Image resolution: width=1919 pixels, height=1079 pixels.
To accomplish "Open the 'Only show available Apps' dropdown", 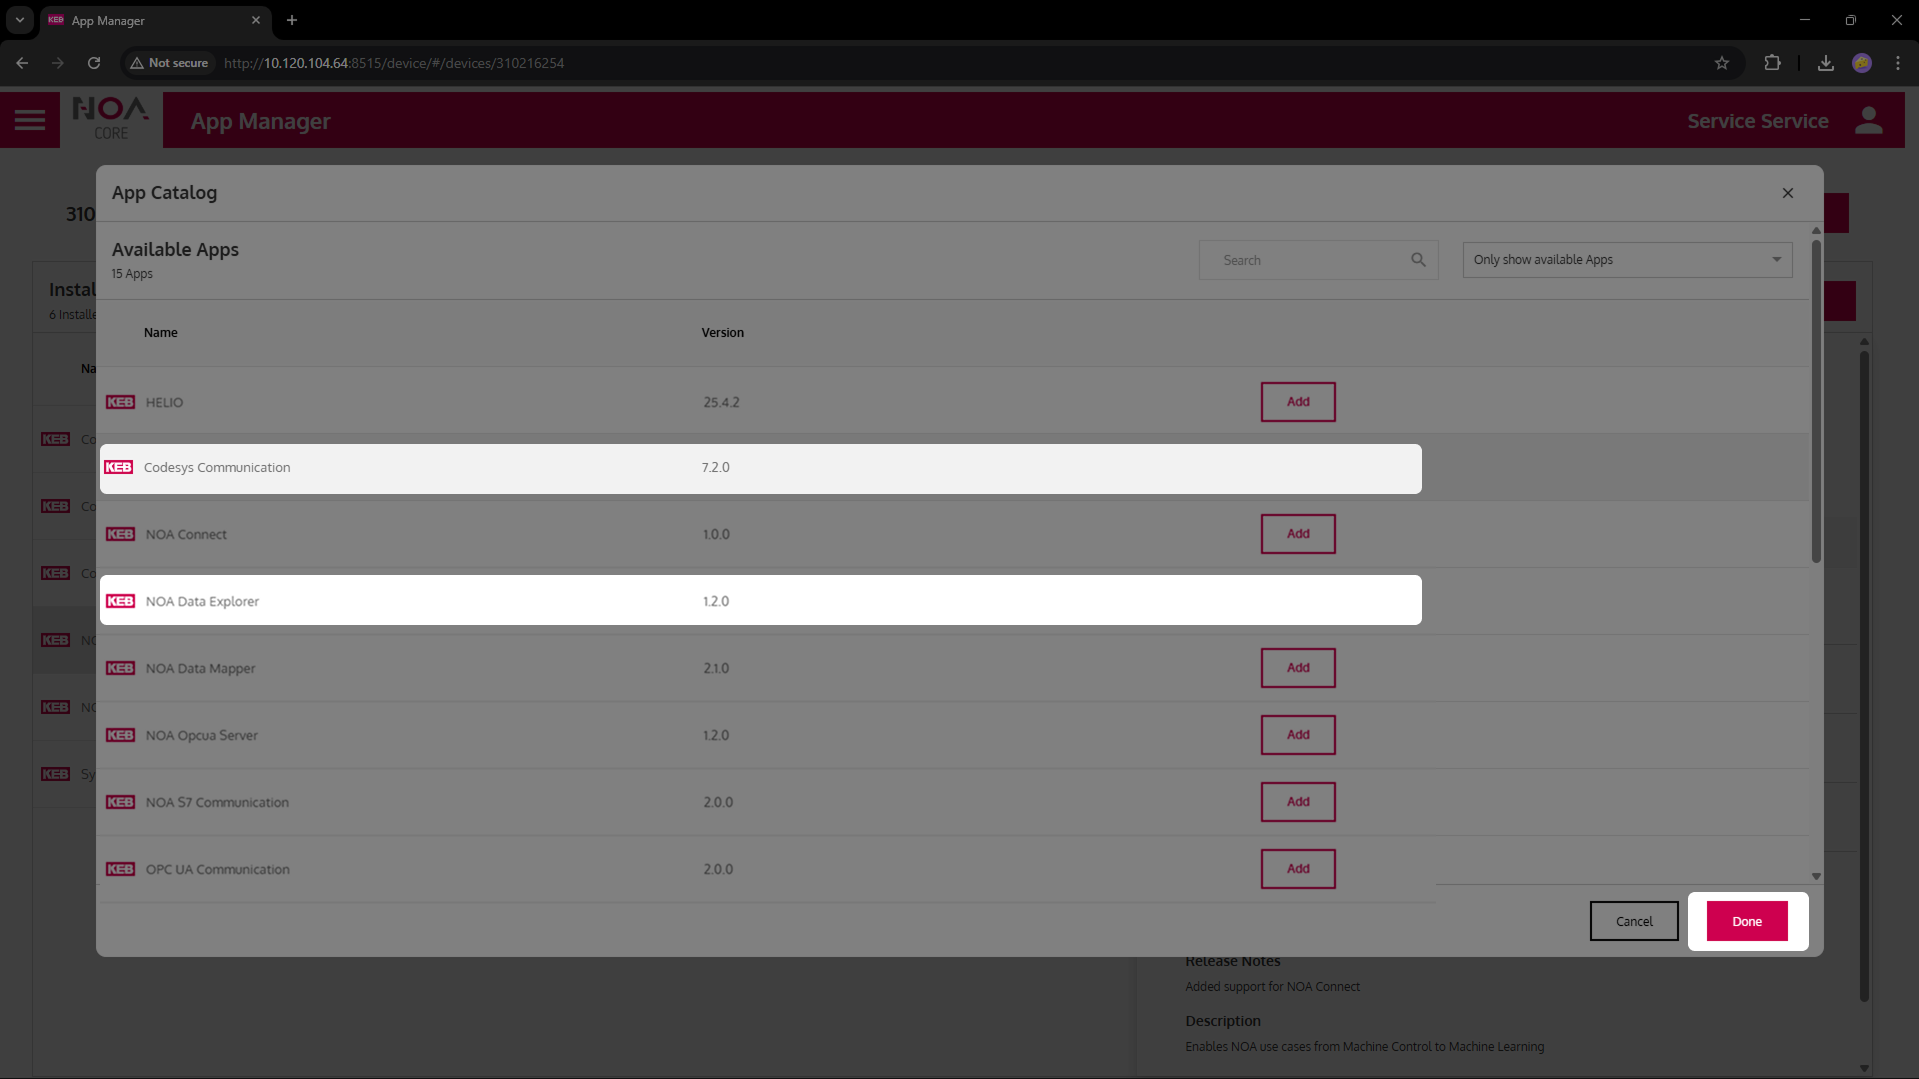I will 1626,260.
